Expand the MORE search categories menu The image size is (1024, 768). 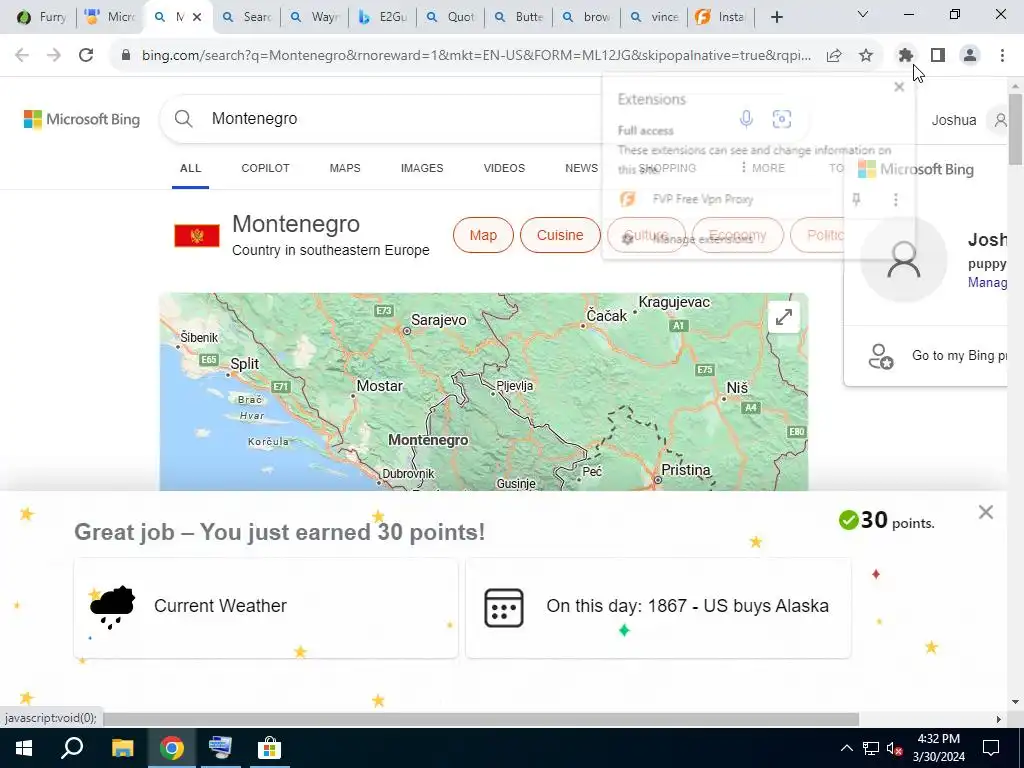tap(762, 168)
